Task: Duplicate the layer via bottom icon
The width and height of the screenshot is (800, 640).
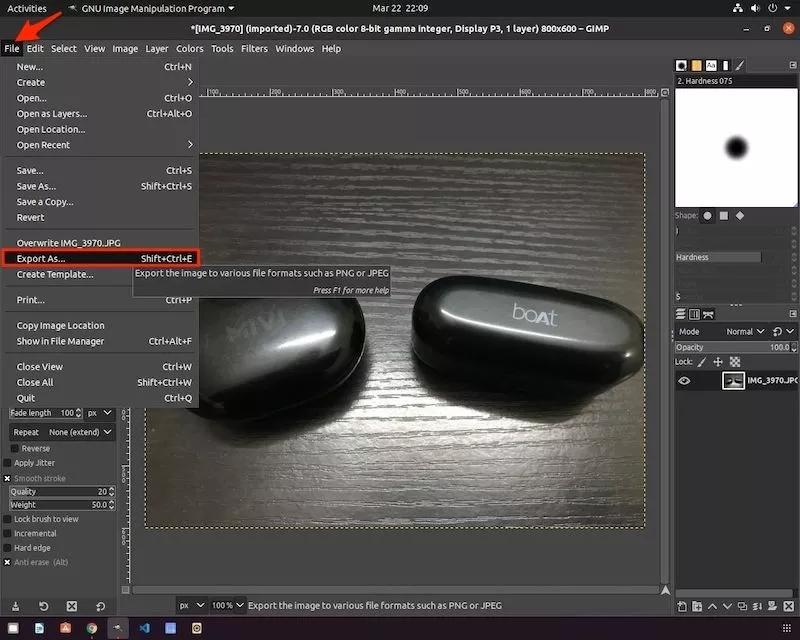Action: point(742,606)
